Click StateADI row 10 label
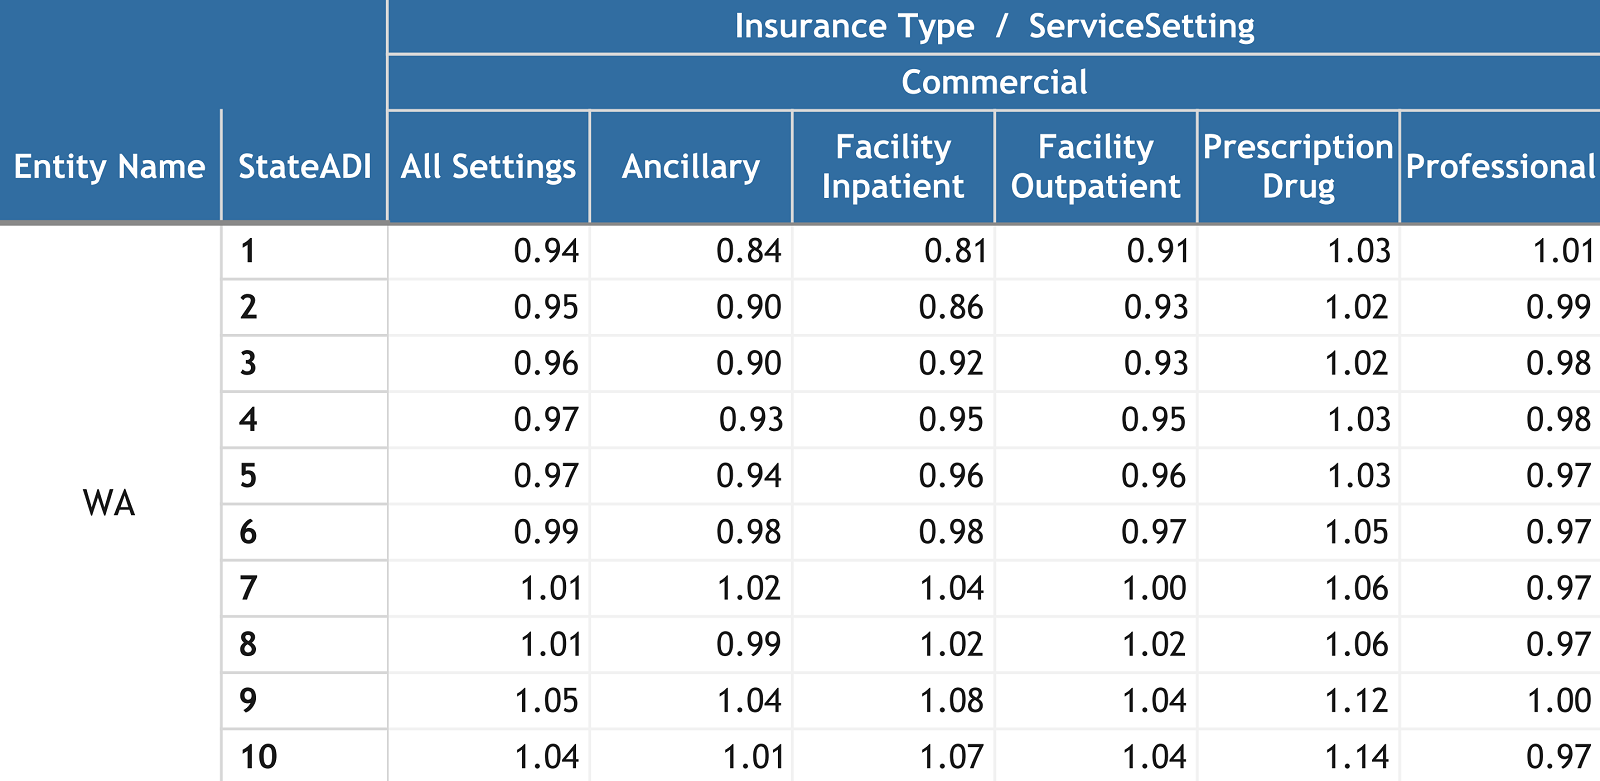Screen dimensions: 1600x781 point(258,757)
